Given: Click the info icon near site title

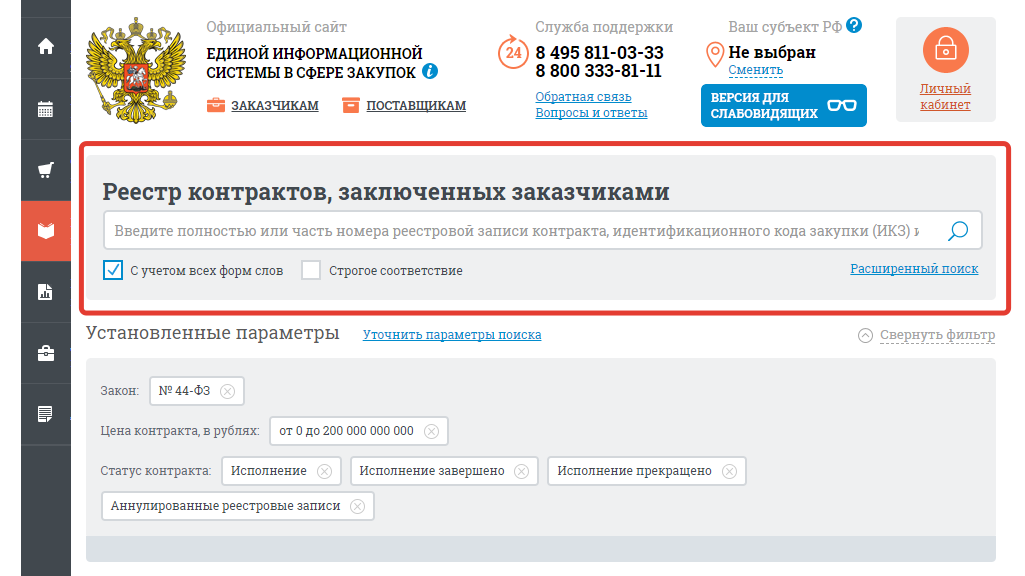Looking at the screenshot, I should [430, 72].
